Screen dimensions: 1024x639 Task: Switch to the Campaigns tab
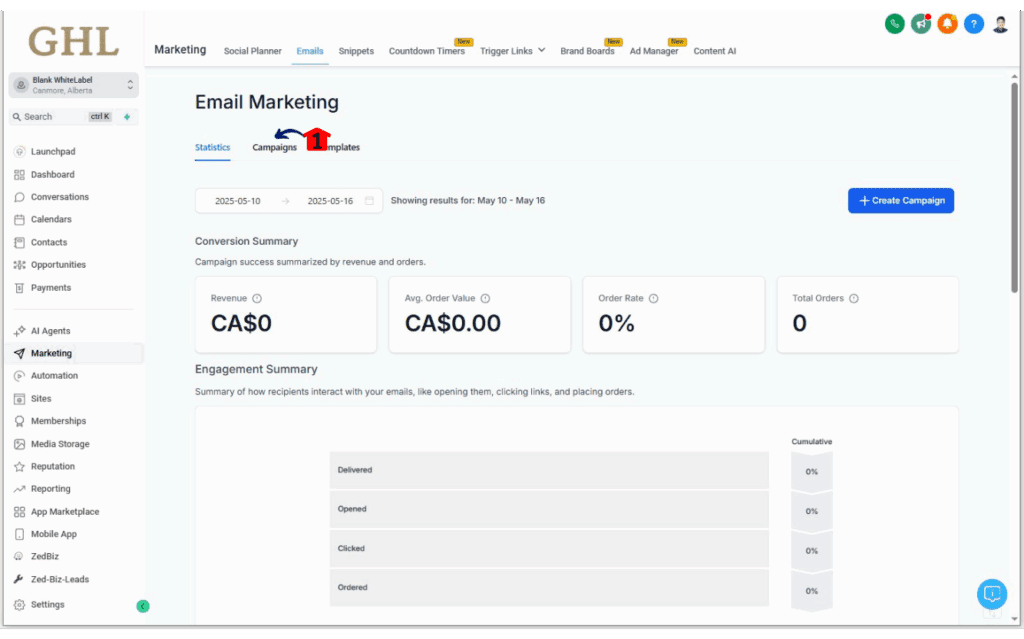275,146
